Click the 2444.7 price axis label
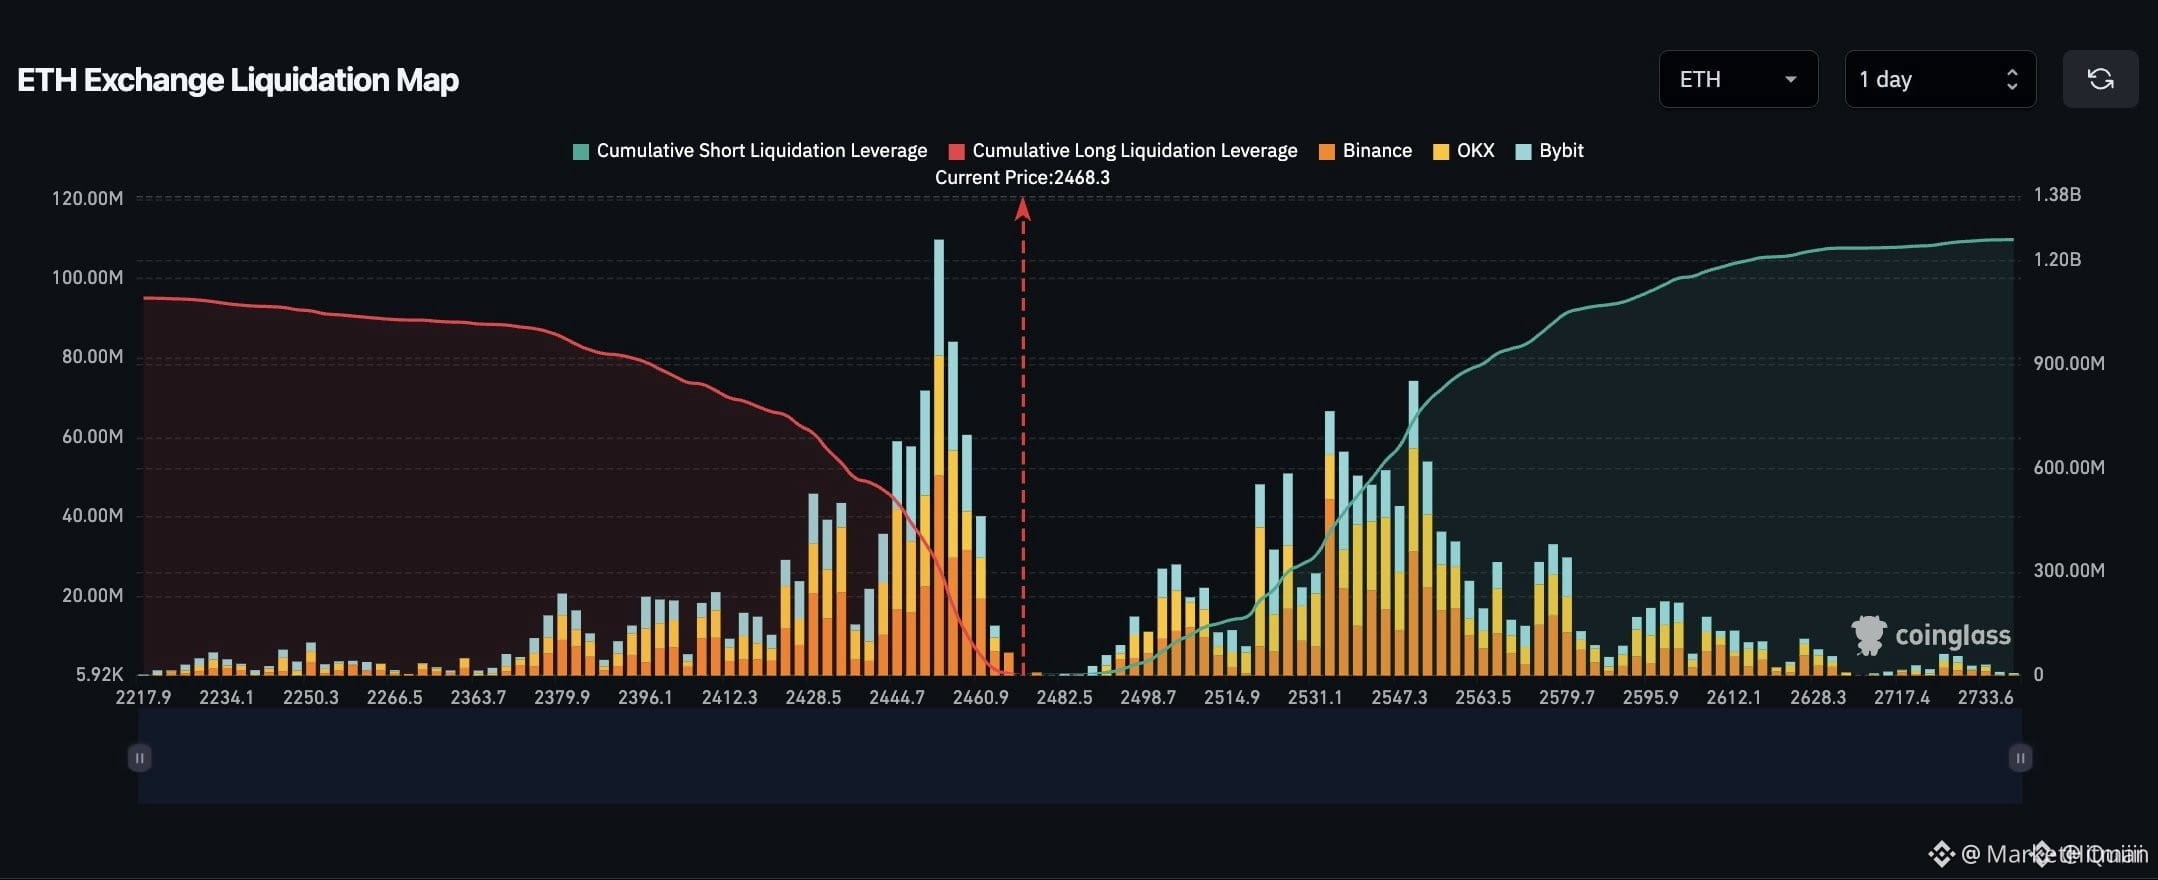 coord(897,697)
